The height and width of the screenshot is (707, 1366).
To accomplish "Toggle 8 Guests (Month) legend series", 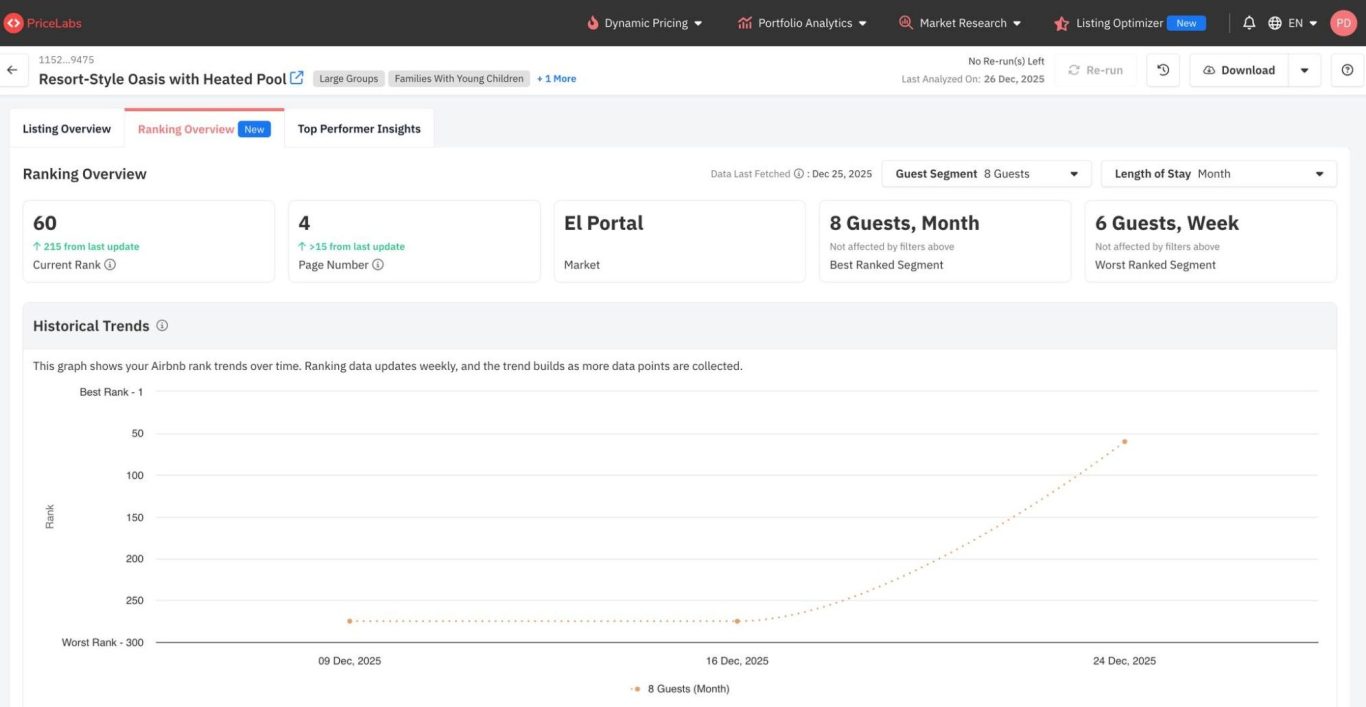I will tap(680, 689).
